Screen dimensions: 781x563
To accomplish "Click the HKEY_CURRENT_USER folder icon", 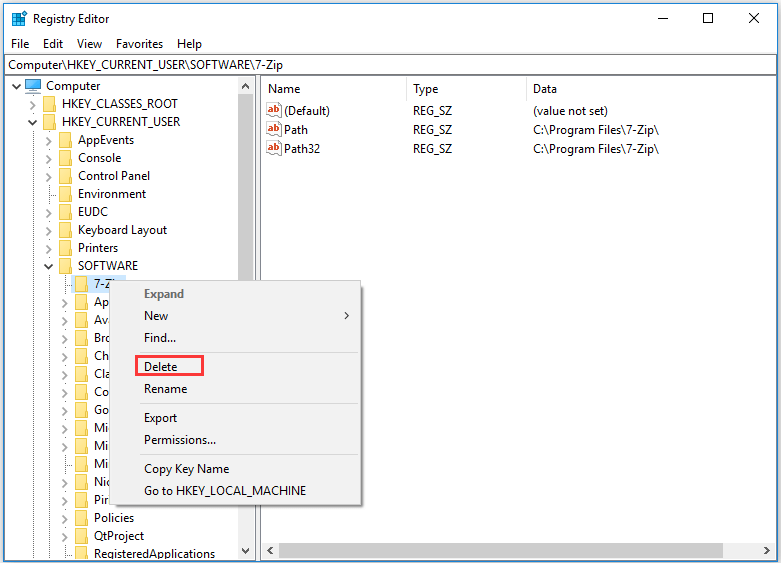I will point(49,122).
